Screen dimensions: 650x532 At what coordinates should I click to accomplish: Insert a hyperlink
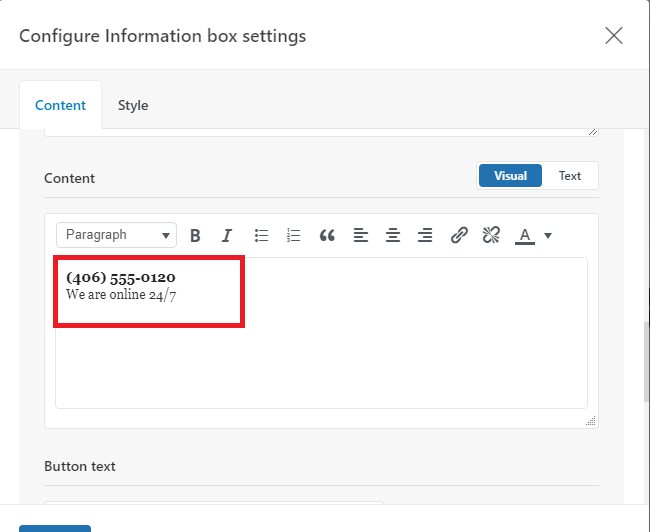pos(459,236)
